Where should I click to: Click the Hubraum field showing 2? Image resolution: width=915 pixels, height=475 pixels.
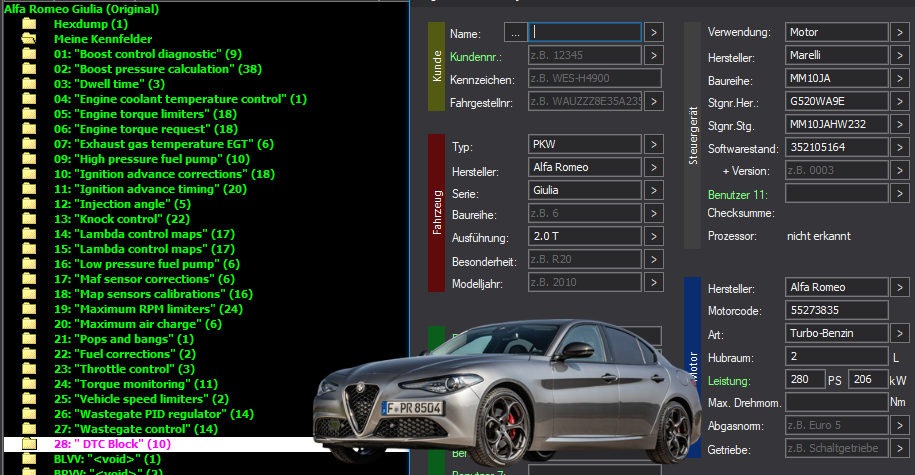[837, 356]
